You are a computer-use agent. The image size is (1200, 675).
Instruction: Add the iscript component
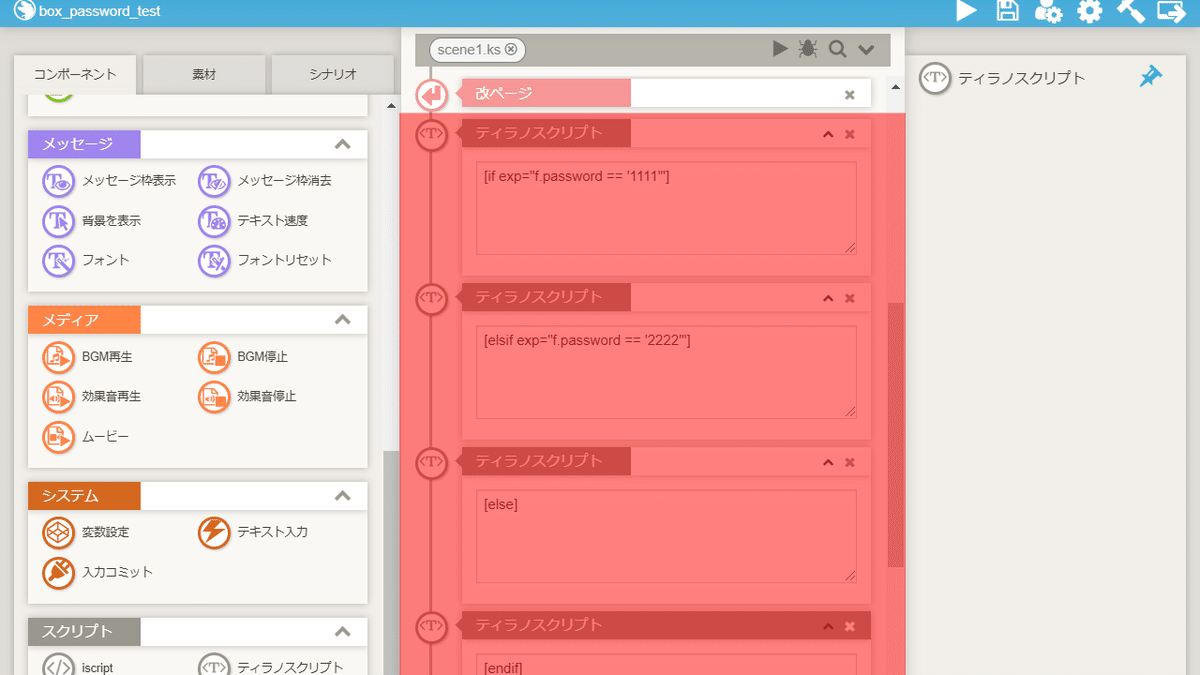pyautogui.click(x=78, y=666)
